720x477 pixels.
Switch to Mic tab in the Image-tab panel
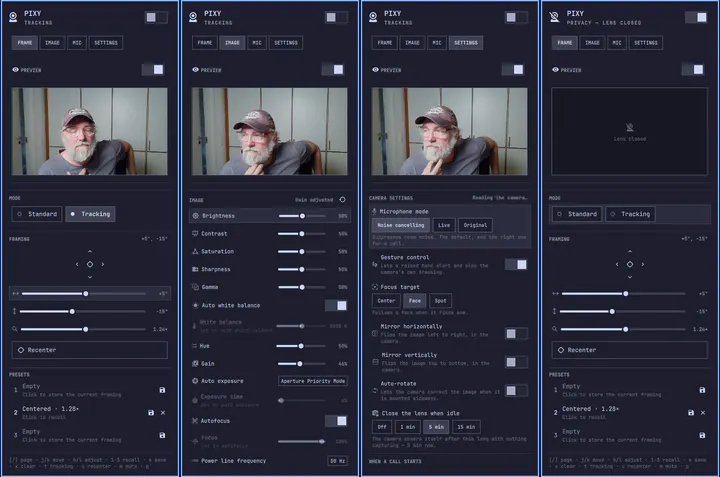(257, 43)
